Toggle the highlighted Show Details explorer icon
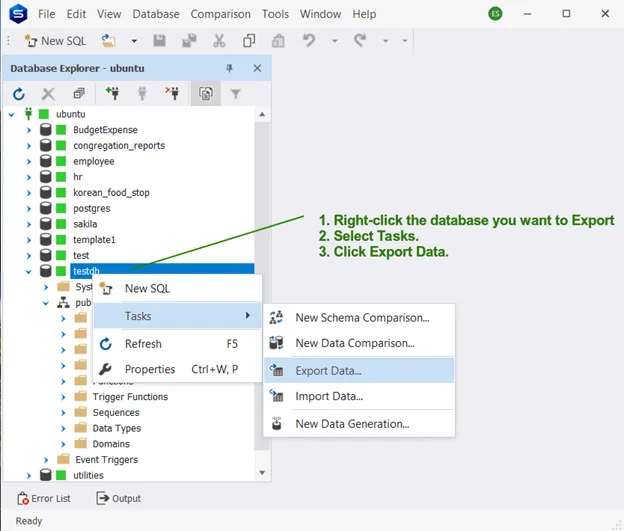624x531 pixels. 205,94
